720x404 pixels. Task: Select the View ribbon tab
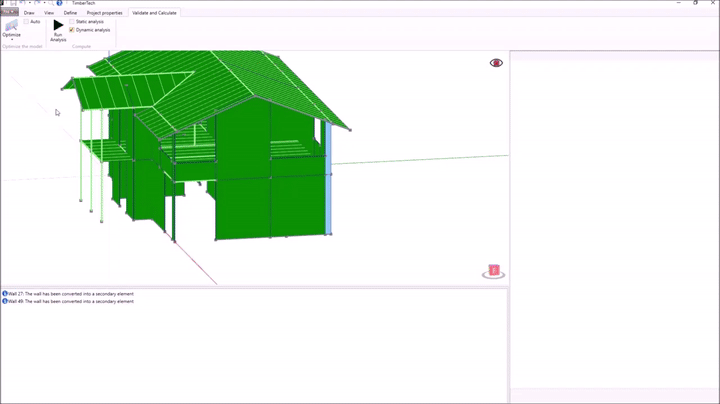(49, 13)
